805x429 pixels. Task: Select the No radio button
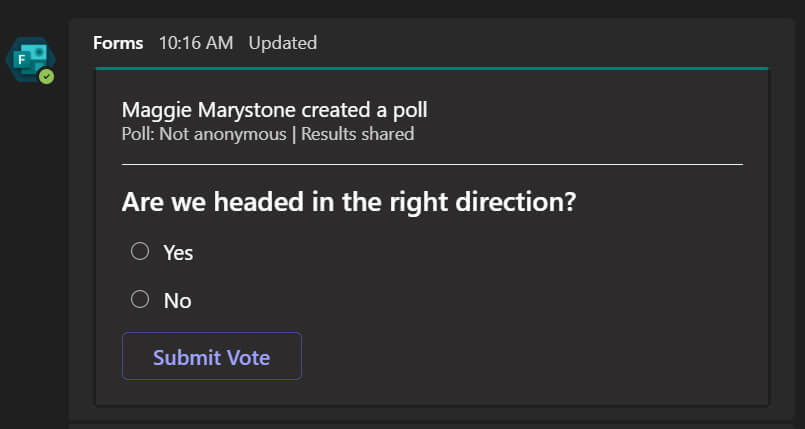(140, 299)
